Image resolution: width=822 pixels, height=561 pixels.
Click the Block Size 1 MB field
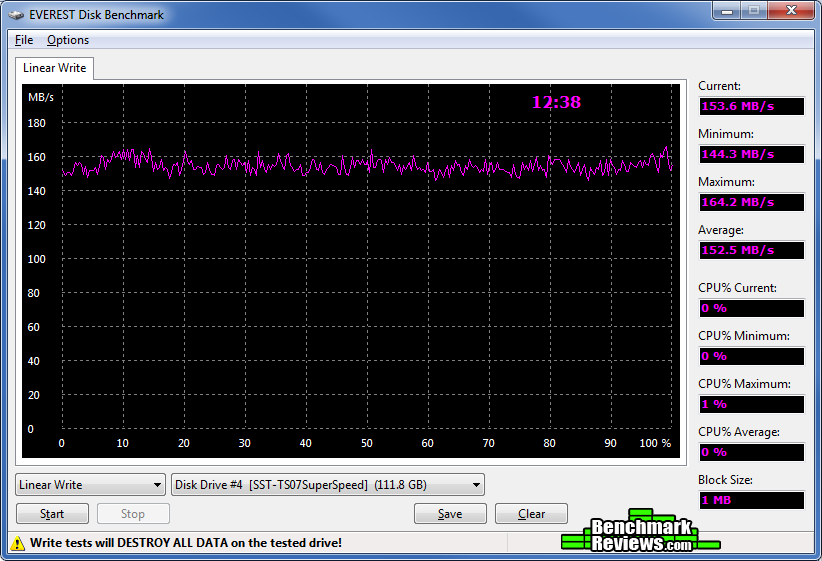(x=752, y=500)
